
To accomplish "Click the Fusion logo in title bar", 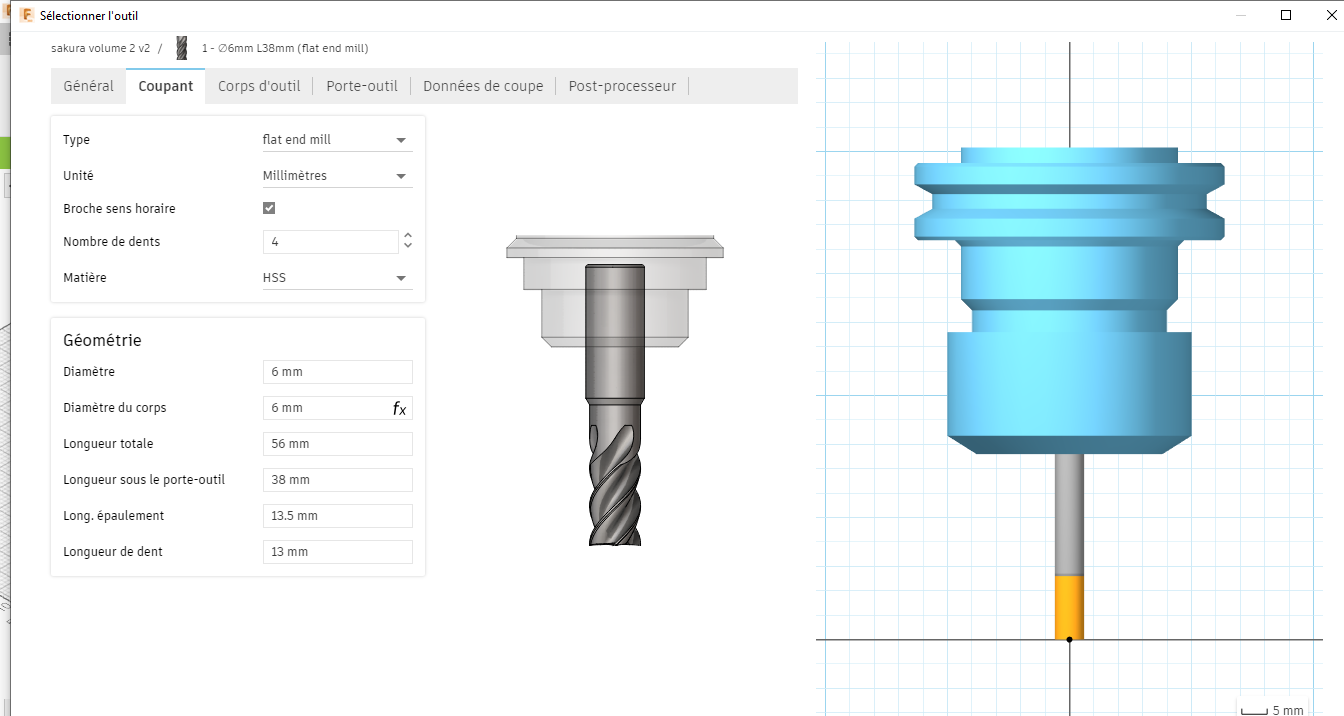I will [x=26, y=15].
